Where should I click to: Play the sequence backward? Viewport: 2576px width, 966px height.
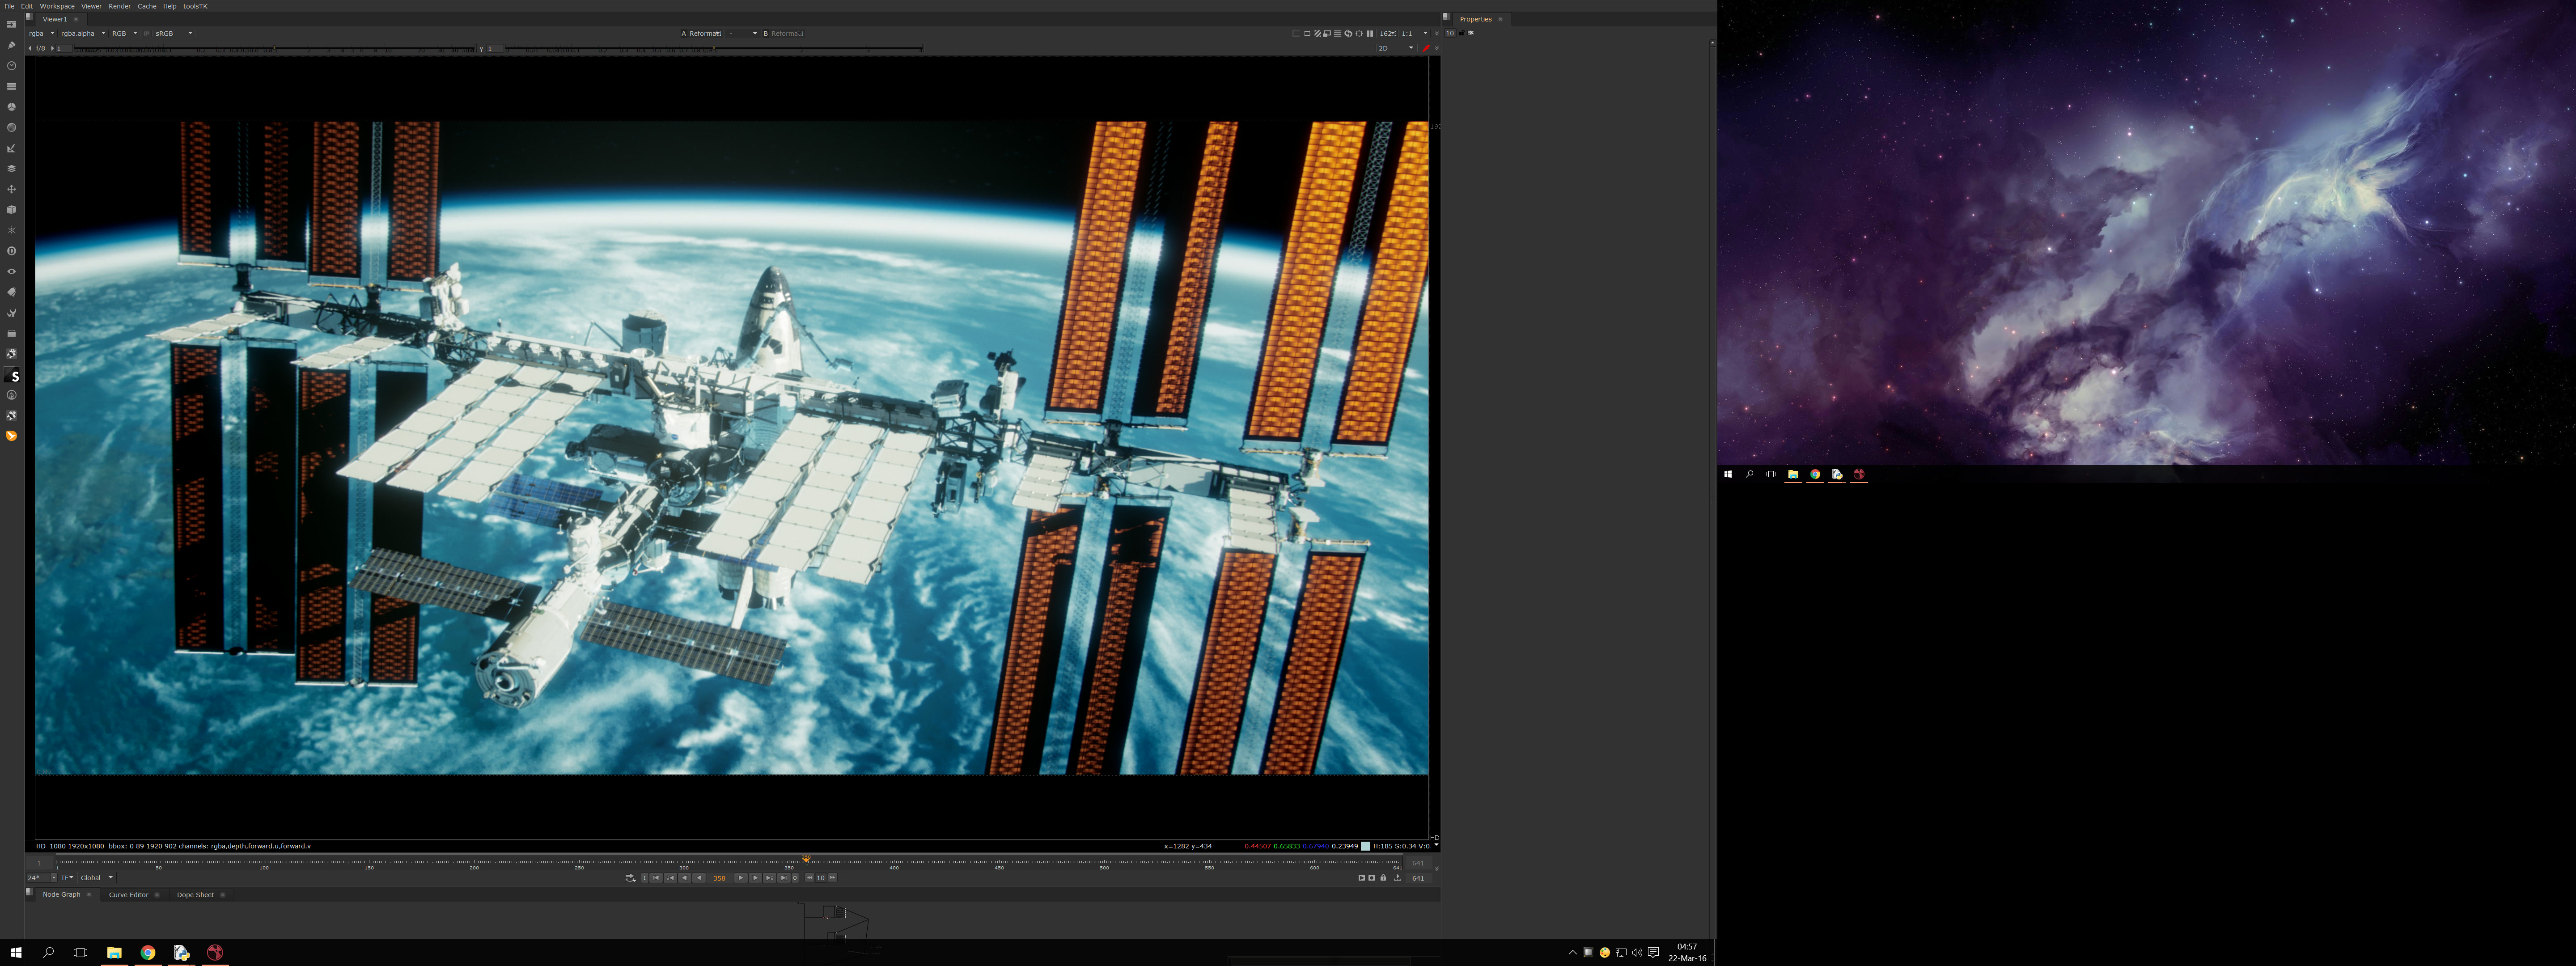tap(699, 878)
